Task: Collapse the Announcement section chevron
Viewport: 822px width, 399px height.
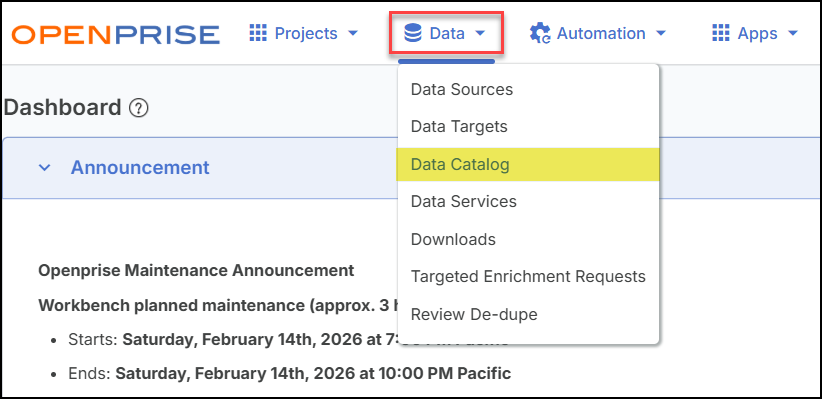Action: coord(45,168)
